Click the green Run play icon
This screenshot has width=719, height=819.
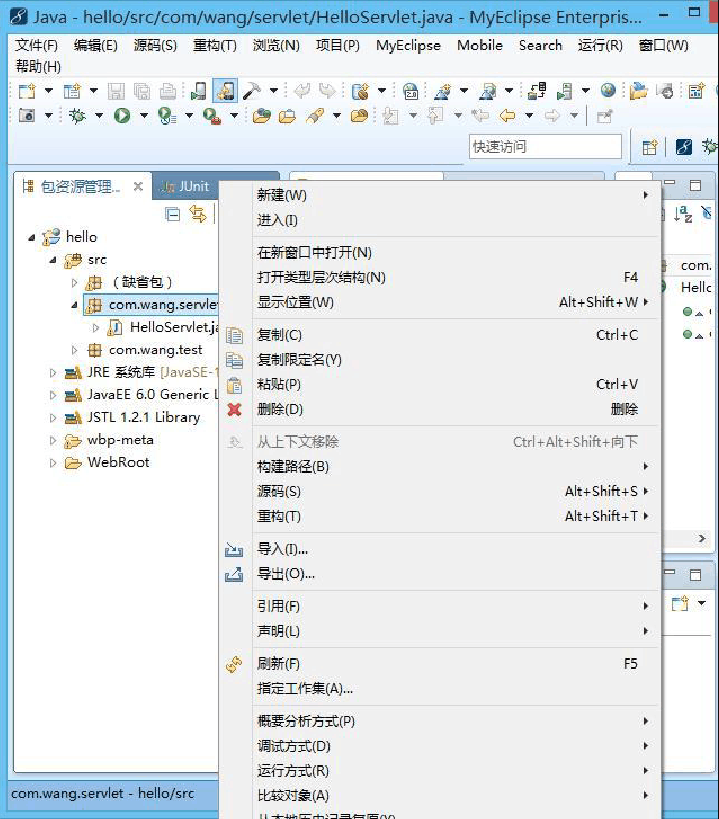[x=122, y=115]
